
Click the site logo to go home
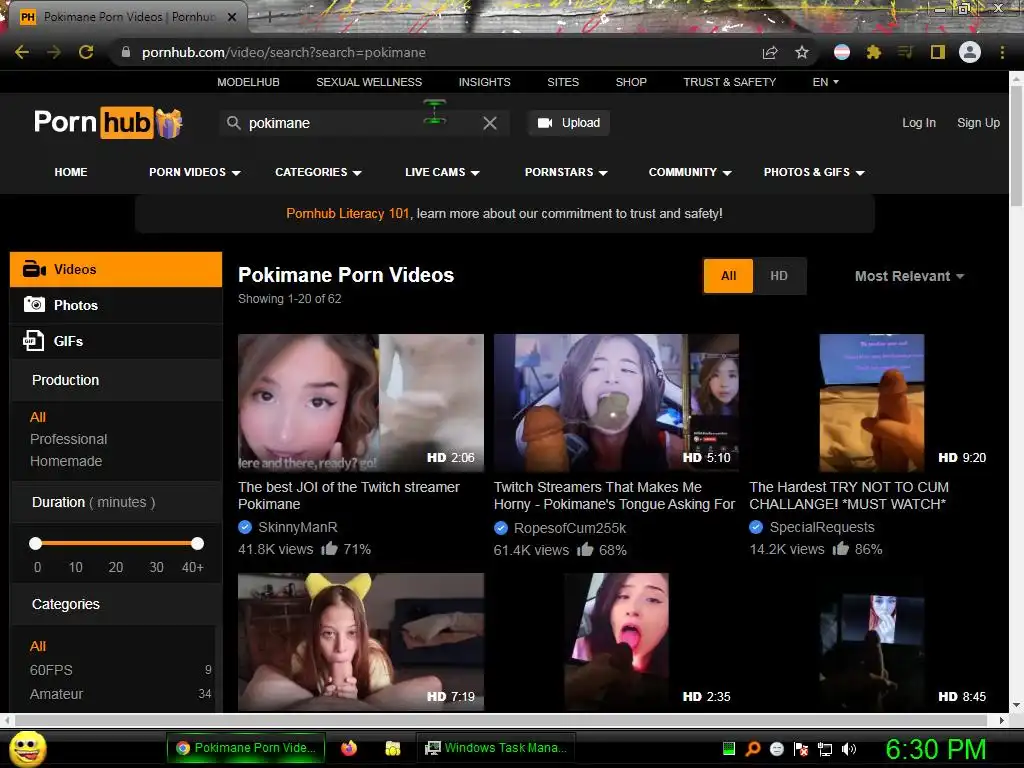click(108, 123)
